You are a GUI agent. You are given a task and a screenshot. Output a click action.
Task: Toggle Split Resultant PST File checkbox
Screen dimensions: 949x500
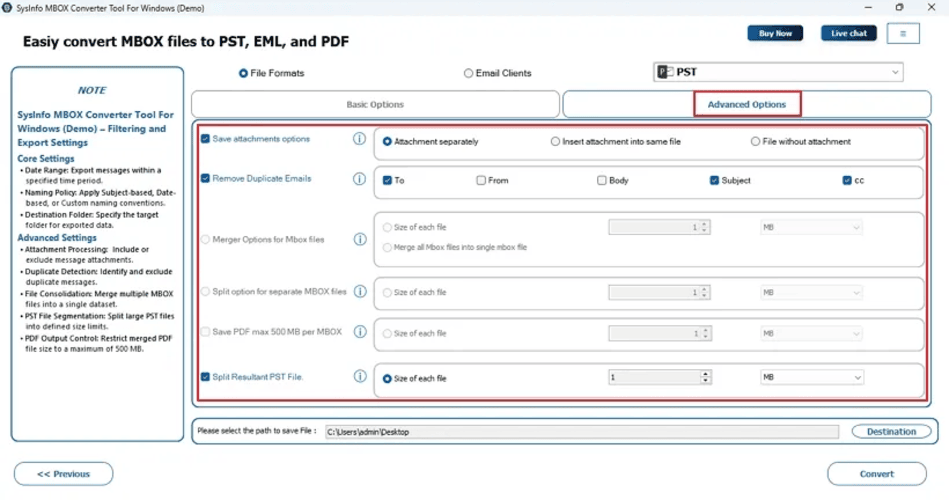pos(205,377)
